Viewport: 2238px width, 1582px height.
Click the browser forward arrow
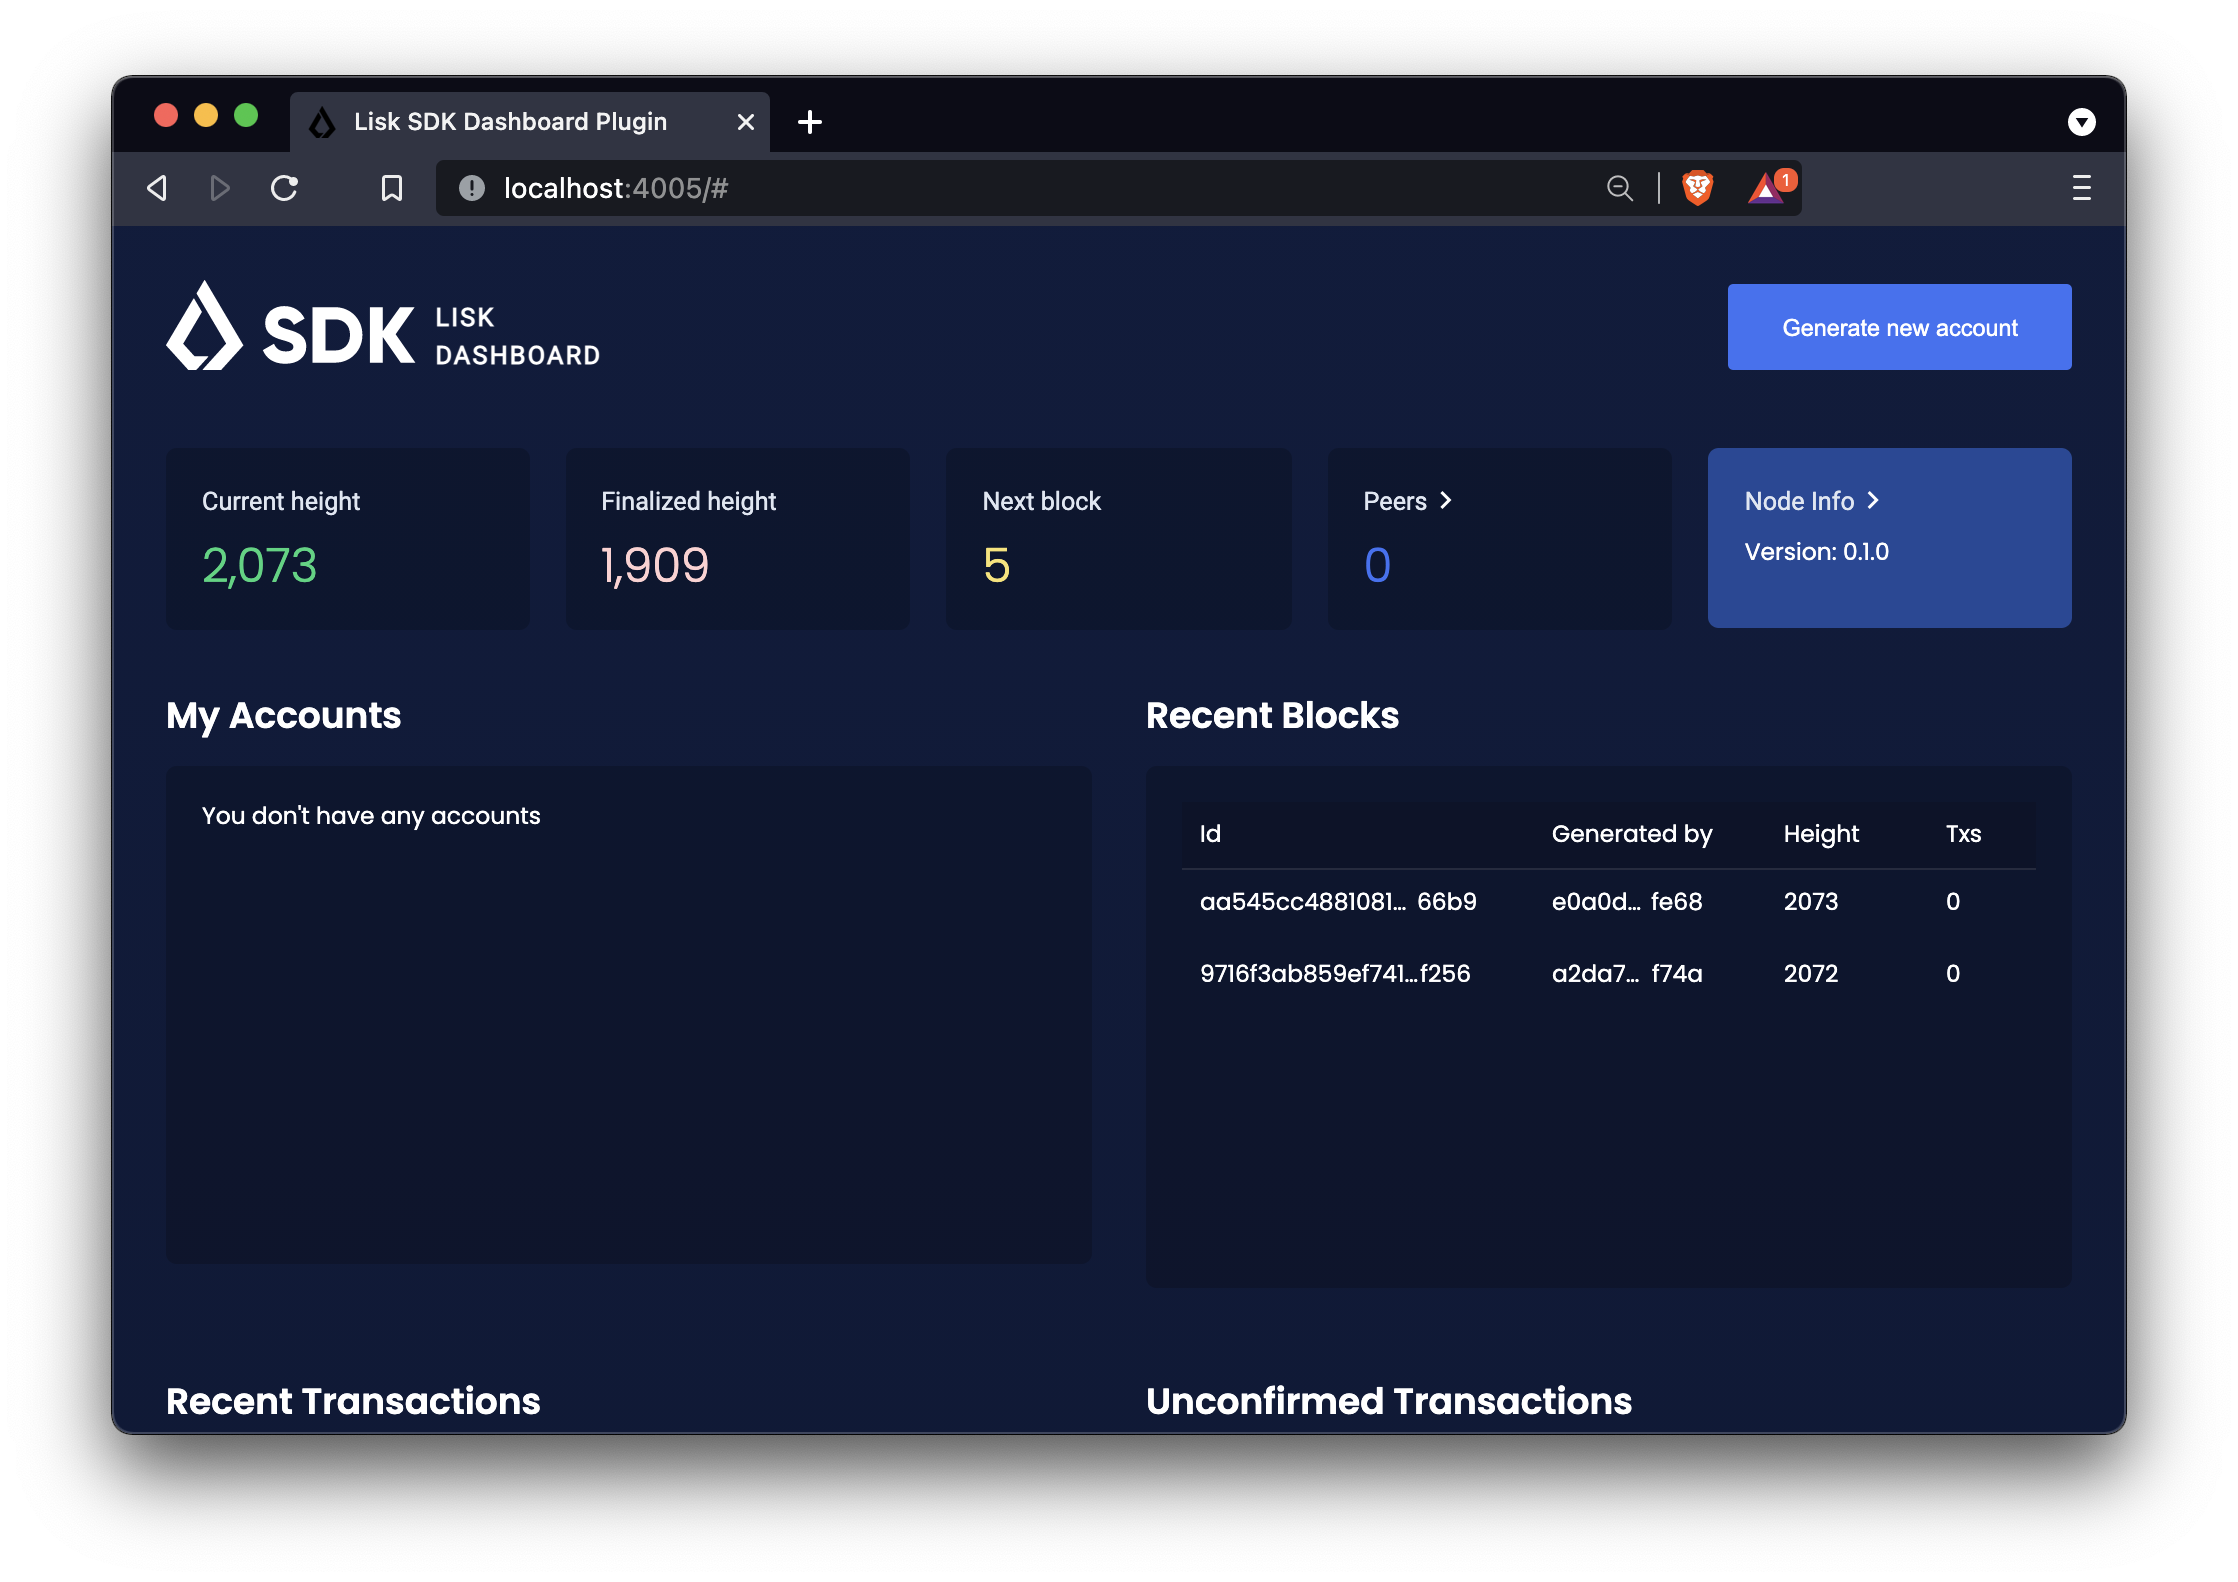pos(220,188)
